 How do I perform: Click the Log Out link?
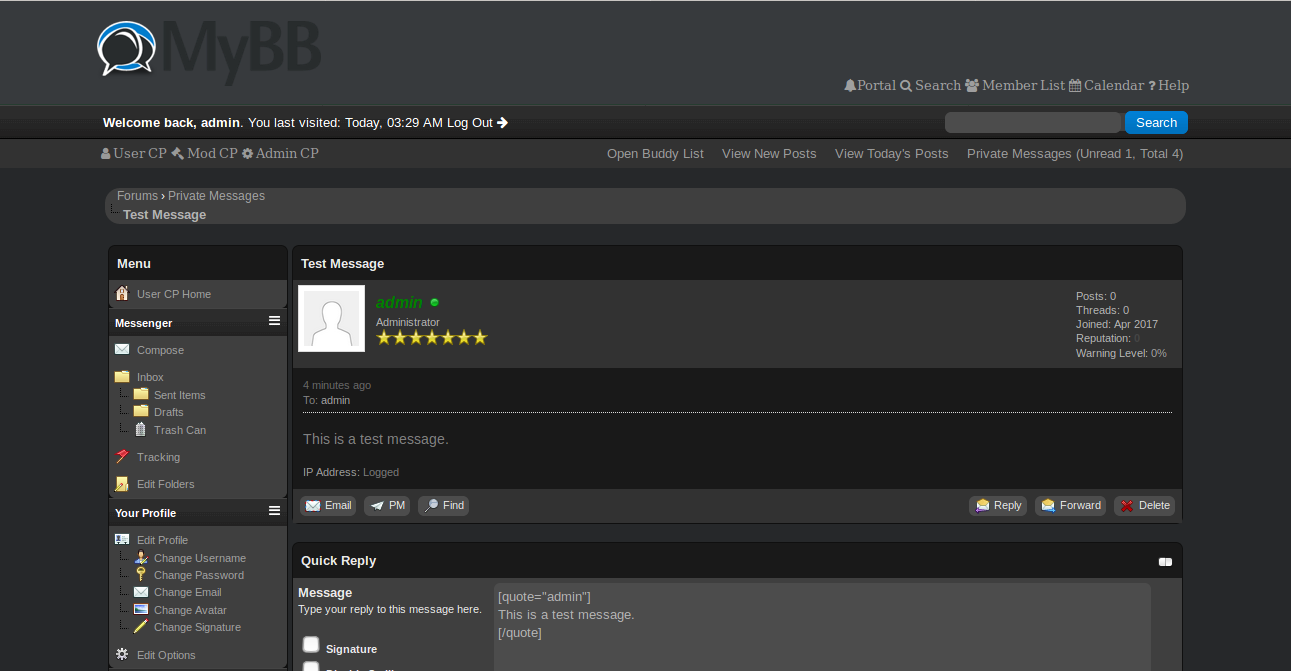point(477,123)
